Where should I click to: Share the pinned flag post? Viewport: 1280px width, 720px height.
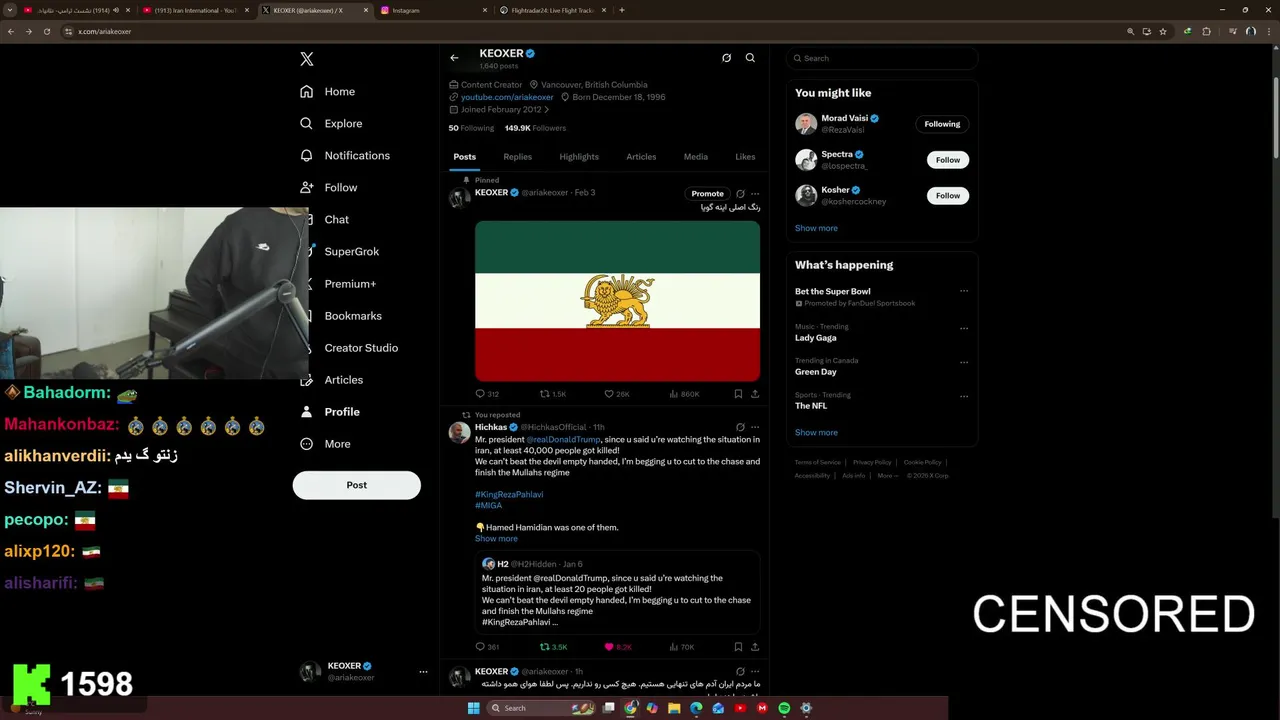(x=755, y=394)
